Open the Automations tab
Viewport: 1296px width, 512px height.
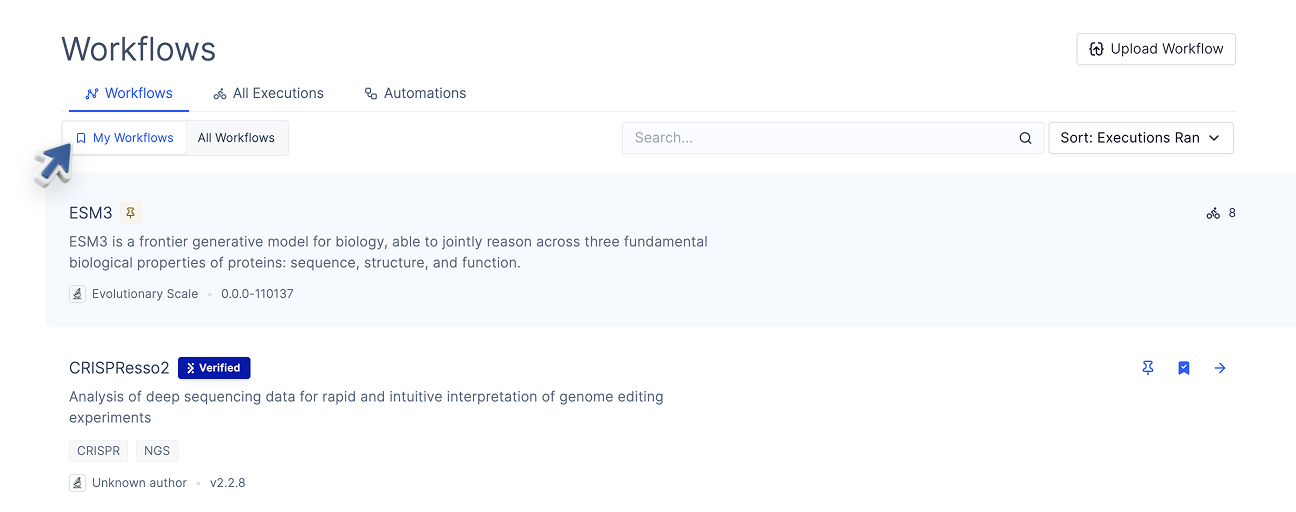(x=414, y=93)
